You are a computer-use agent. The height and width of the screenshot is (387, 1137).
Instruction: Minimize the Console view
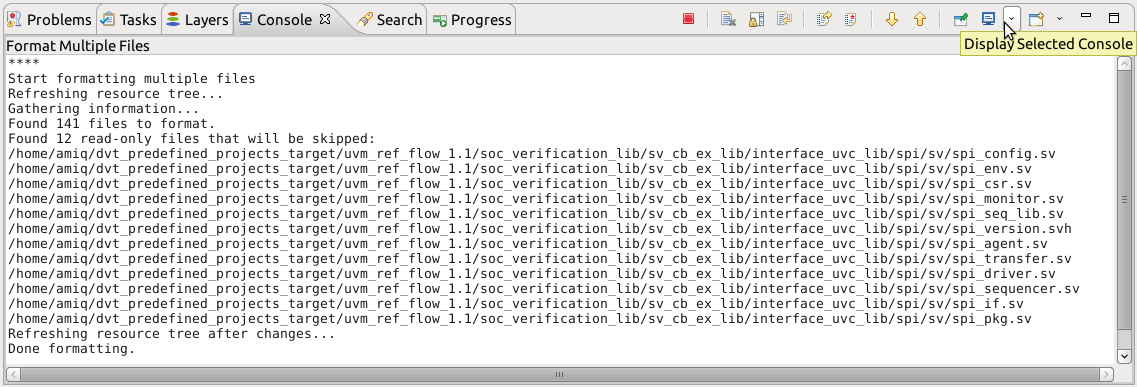click(1086, 16)
